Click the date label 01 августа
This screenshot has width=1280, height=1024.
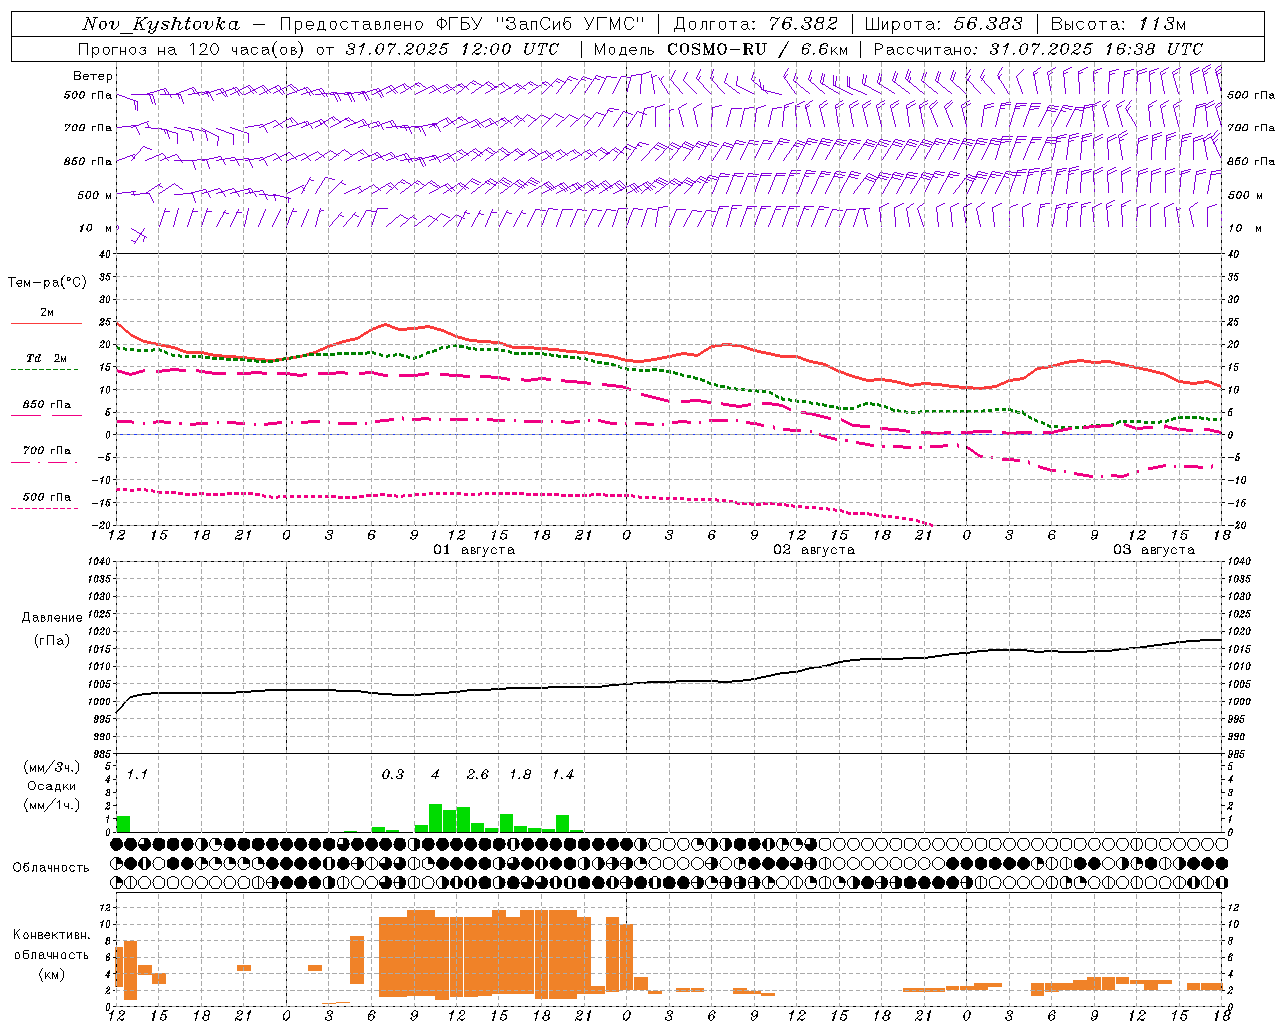point(474,550)
